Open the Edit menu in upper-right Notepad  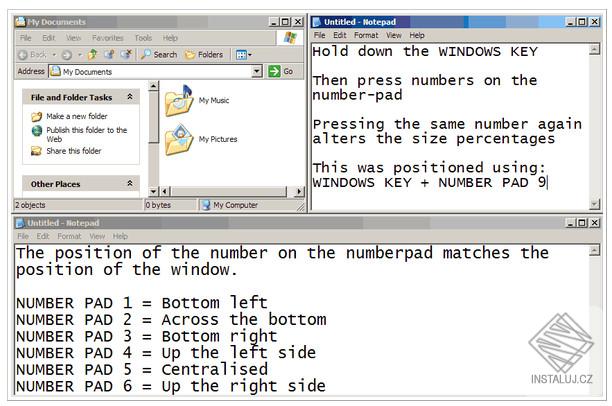(x=340, y=35)
